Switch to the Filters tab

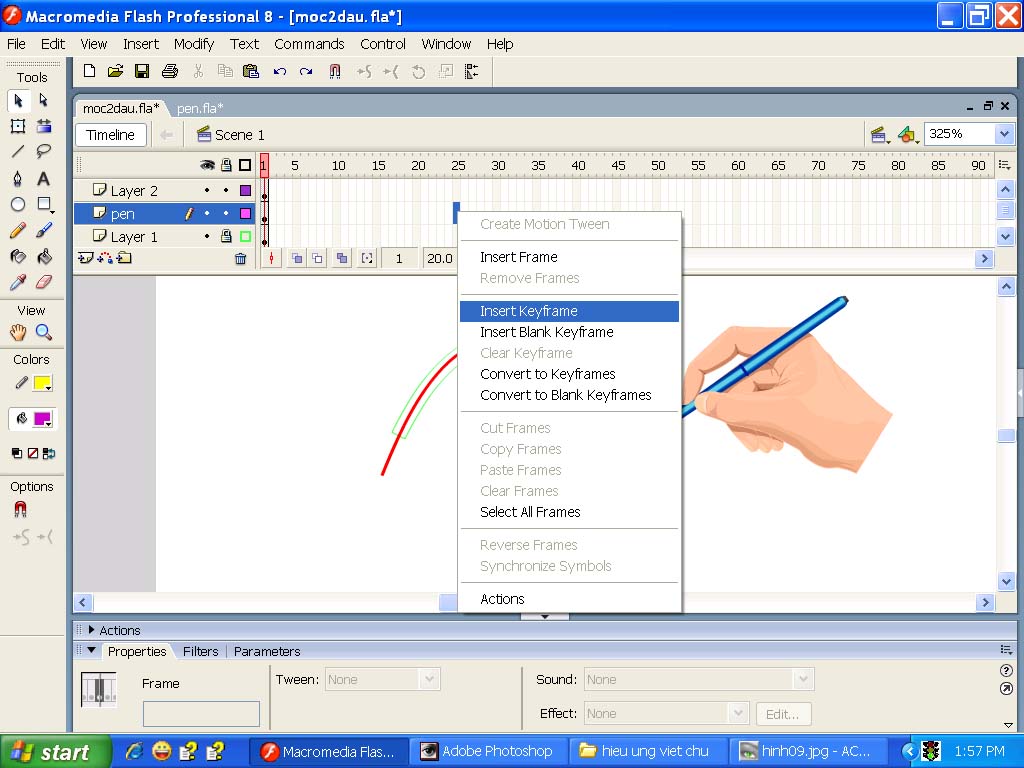(200, 651)
